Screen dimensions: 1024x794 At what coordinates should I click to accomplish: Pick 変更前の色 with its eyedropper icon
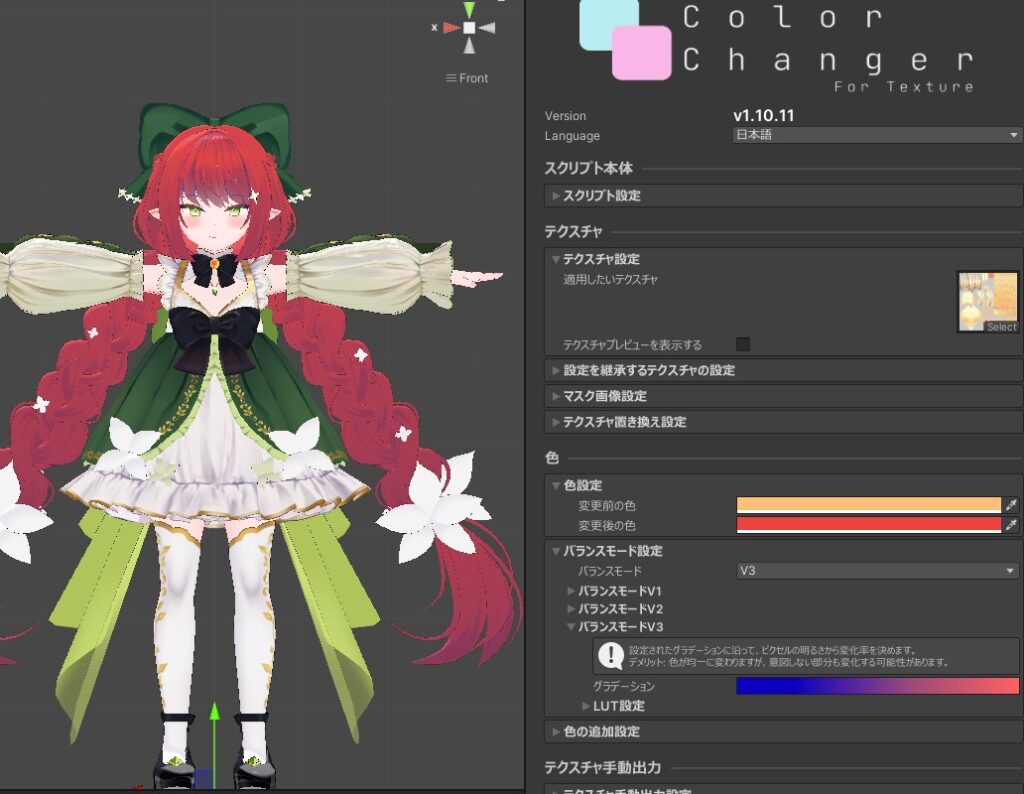tap(1011, 505)
